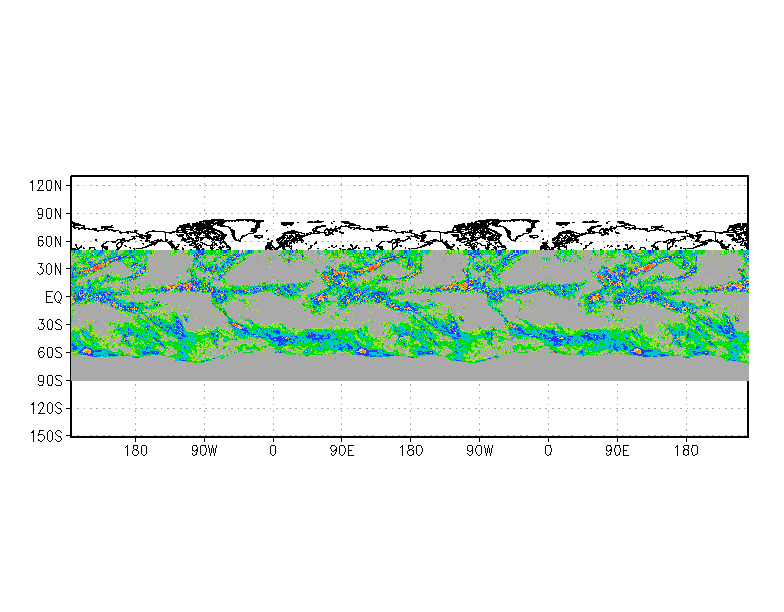Image resolution: width=784 pixels, height=612 pixels.
Task: Click the first 90W longitude label from left
Action: pos(205,451)
